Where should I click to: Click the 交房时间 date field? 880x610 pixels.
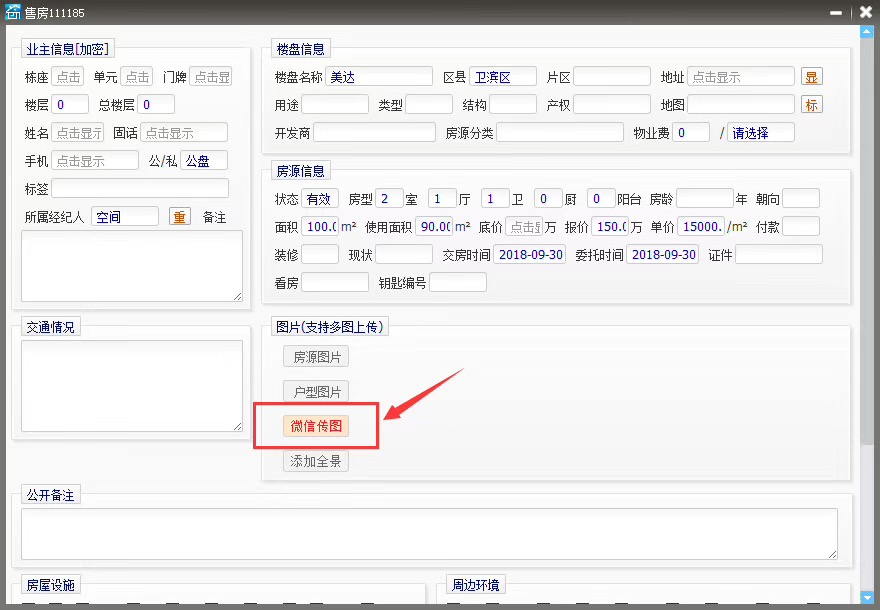tap(530, 255)
